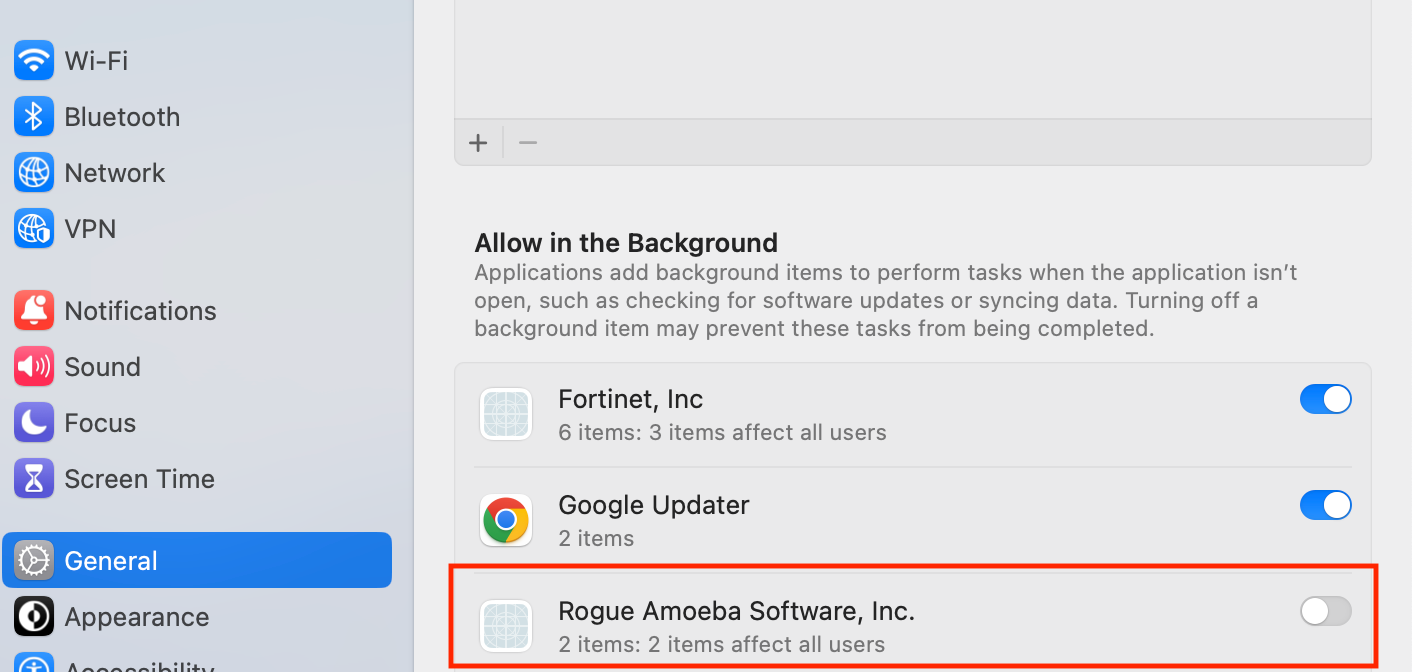Add a login item with plus button
The image size is (1412, 672).
pos(478,143)
